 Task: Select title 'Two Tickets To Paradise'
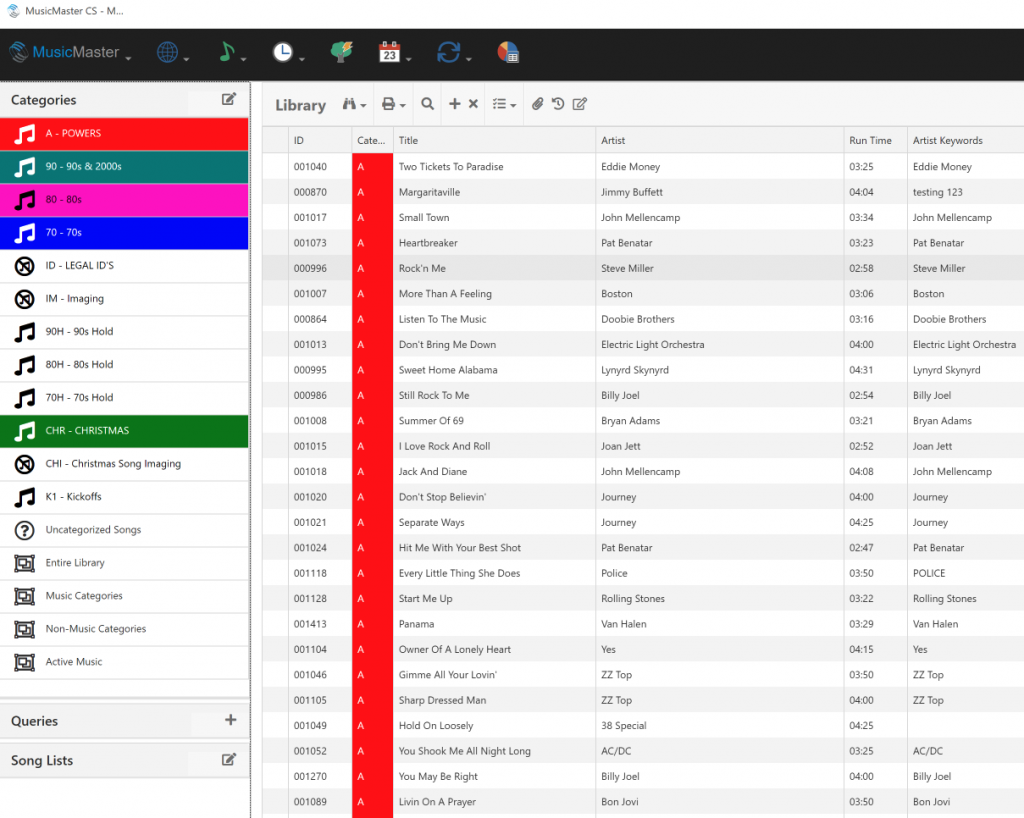(x=451, y=166)
